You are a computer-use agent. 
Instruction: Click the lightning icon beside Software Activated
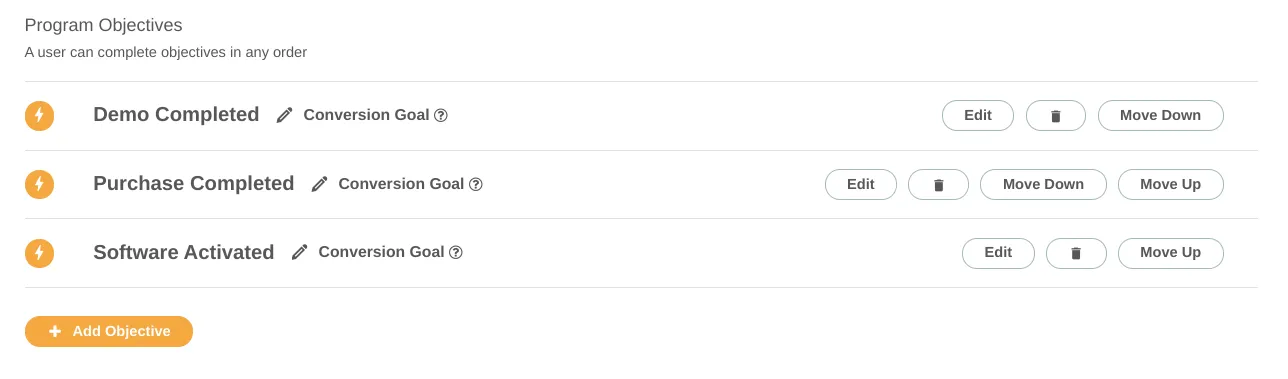click(39, 253)
